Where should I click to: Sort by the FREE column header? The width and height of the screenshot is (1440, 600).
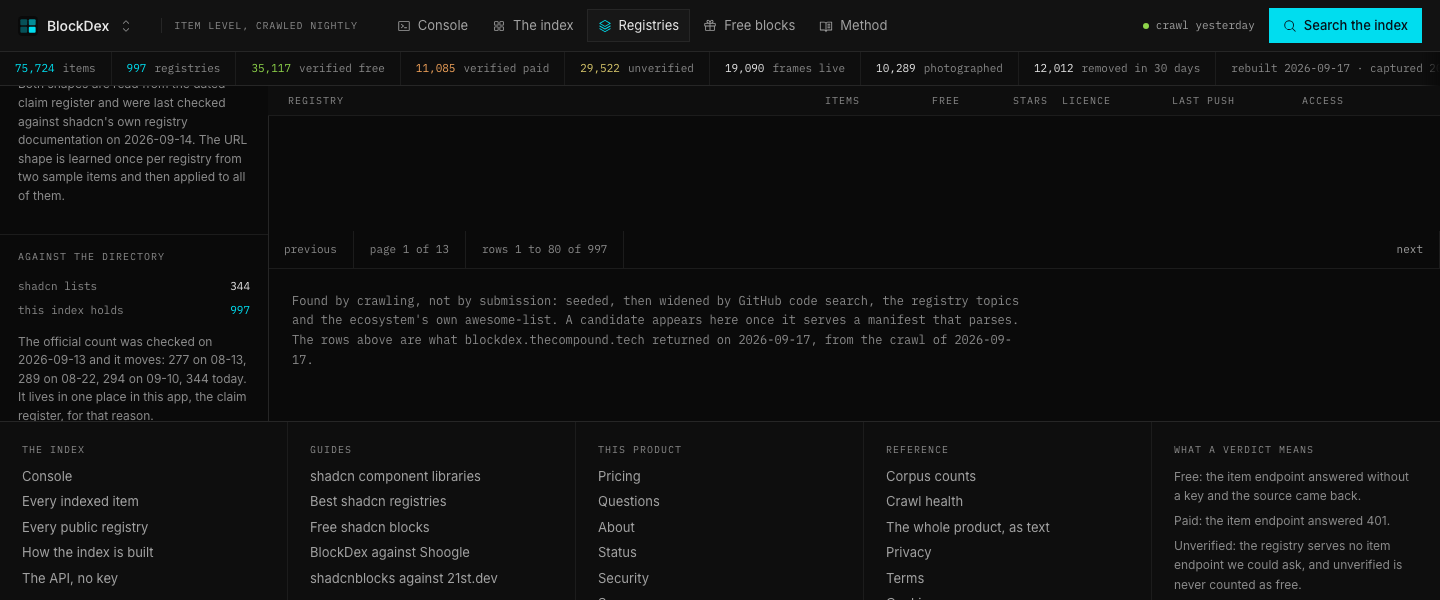[x=946, y=101]
